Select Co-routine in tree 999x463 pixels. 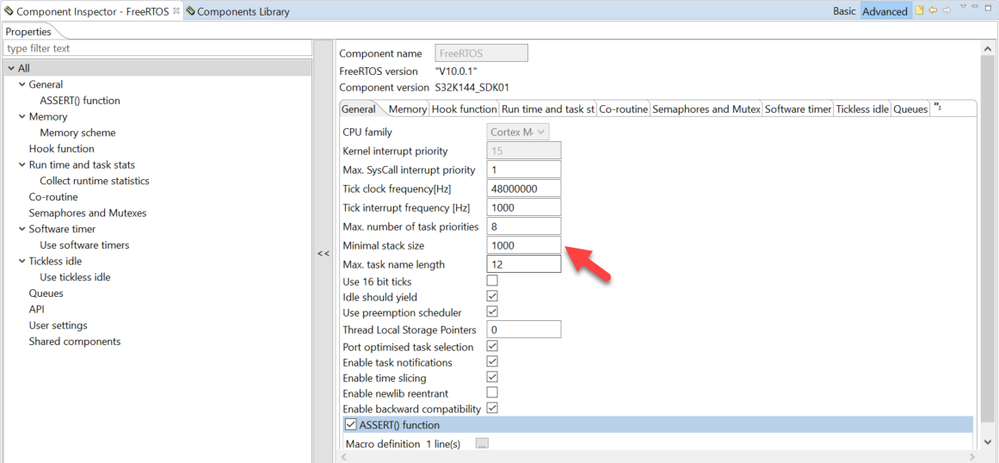(x=53, y=197)
